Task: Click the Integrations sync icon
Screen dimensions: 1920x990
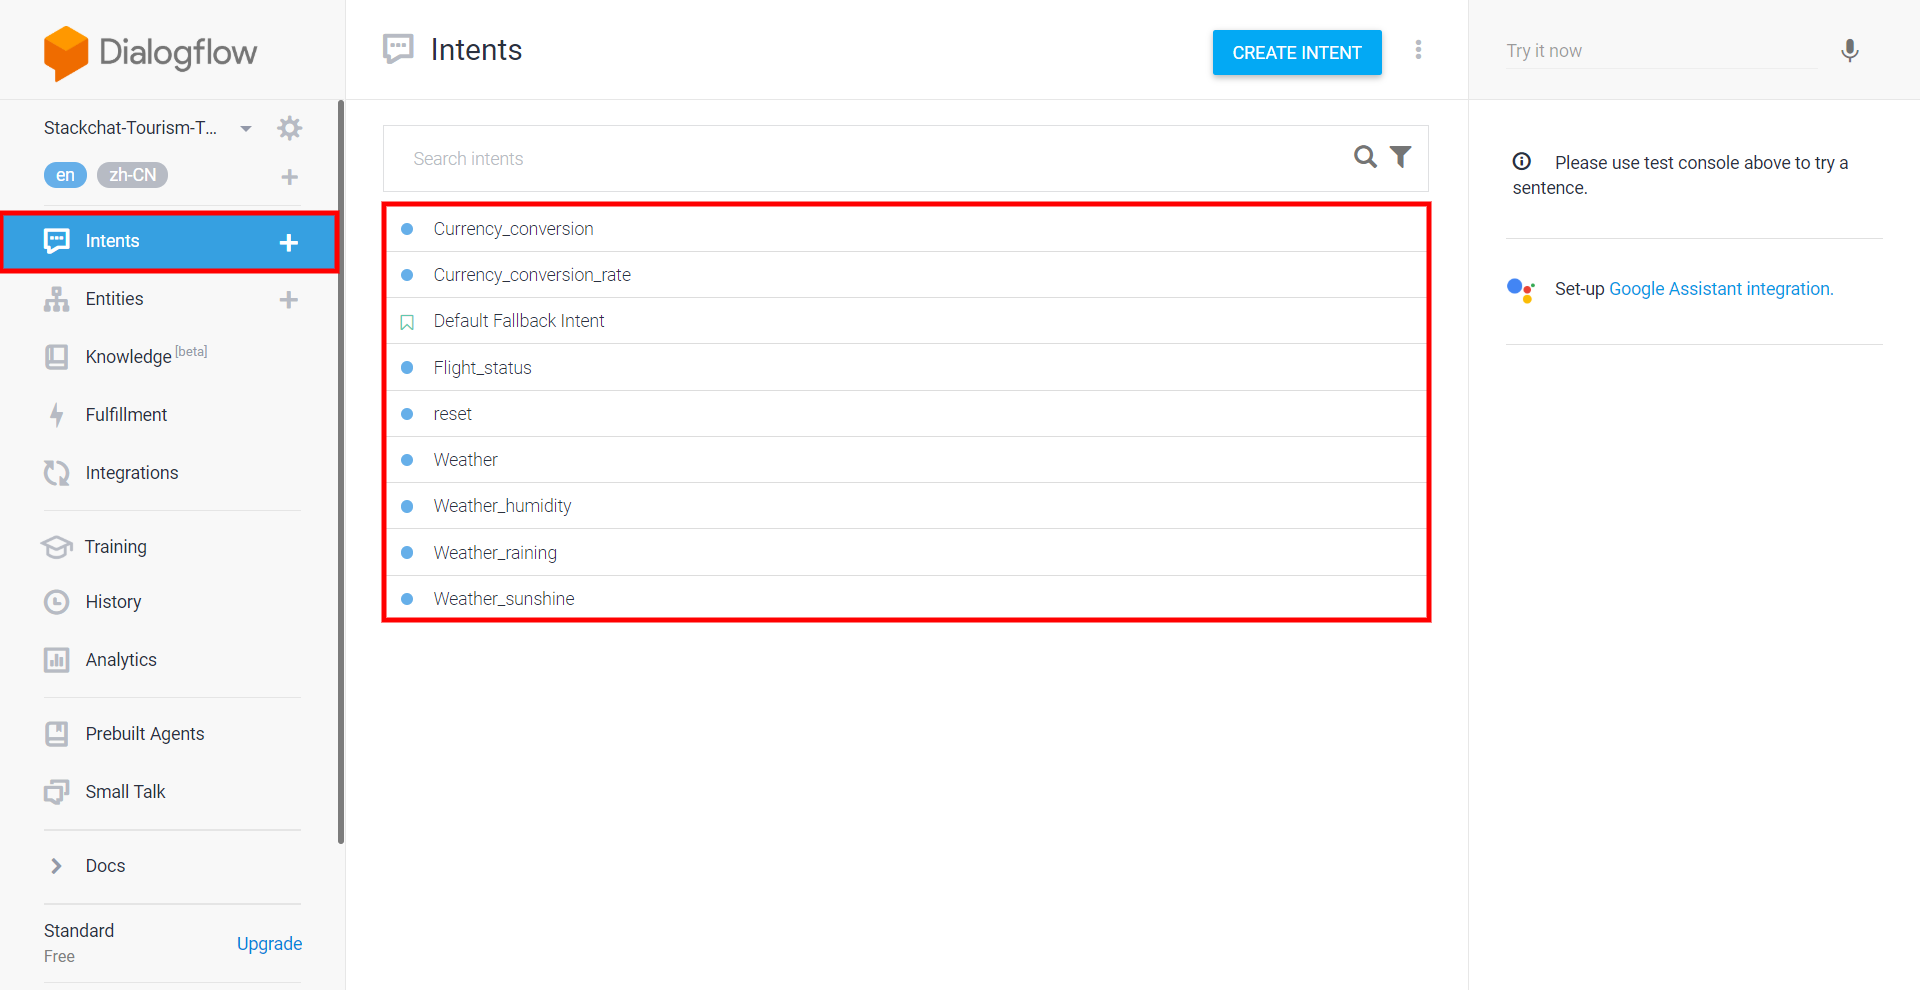Action: 57,473
